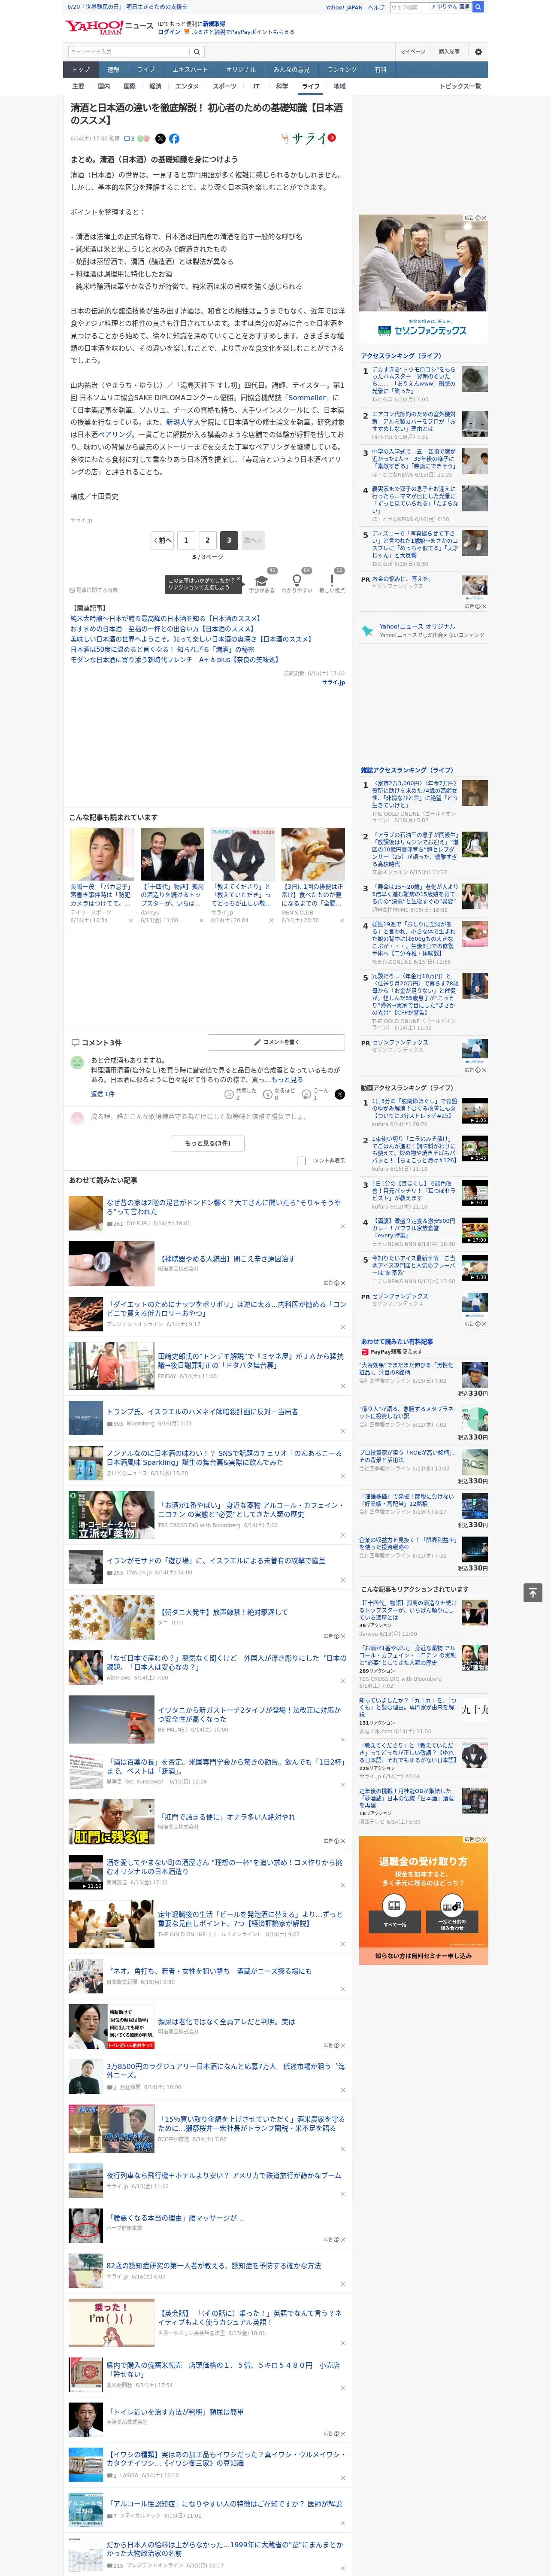This screenshot has width=551, height=2576.
Task: Open 'ヘルプ' link at top right
Action: tap(376, 7)
